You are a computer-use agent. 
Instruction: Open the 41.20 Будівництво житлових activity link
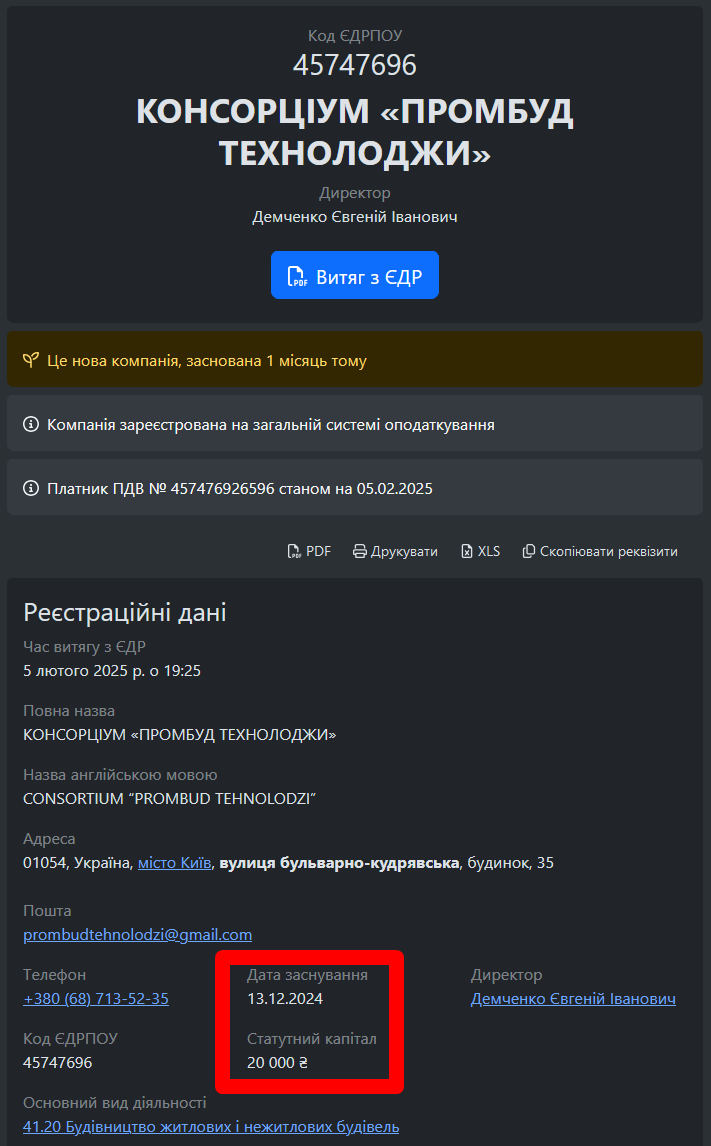[x=211, y=1127]
